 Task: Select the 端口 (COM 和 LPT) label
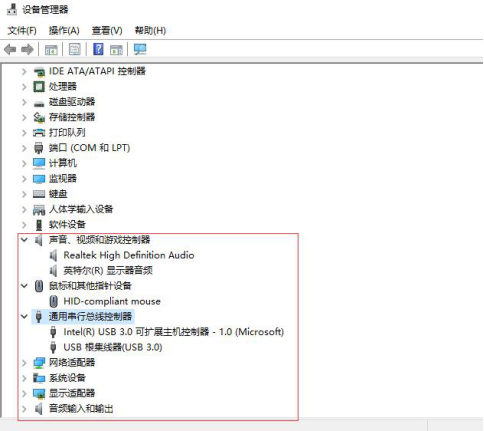(89, 148)
